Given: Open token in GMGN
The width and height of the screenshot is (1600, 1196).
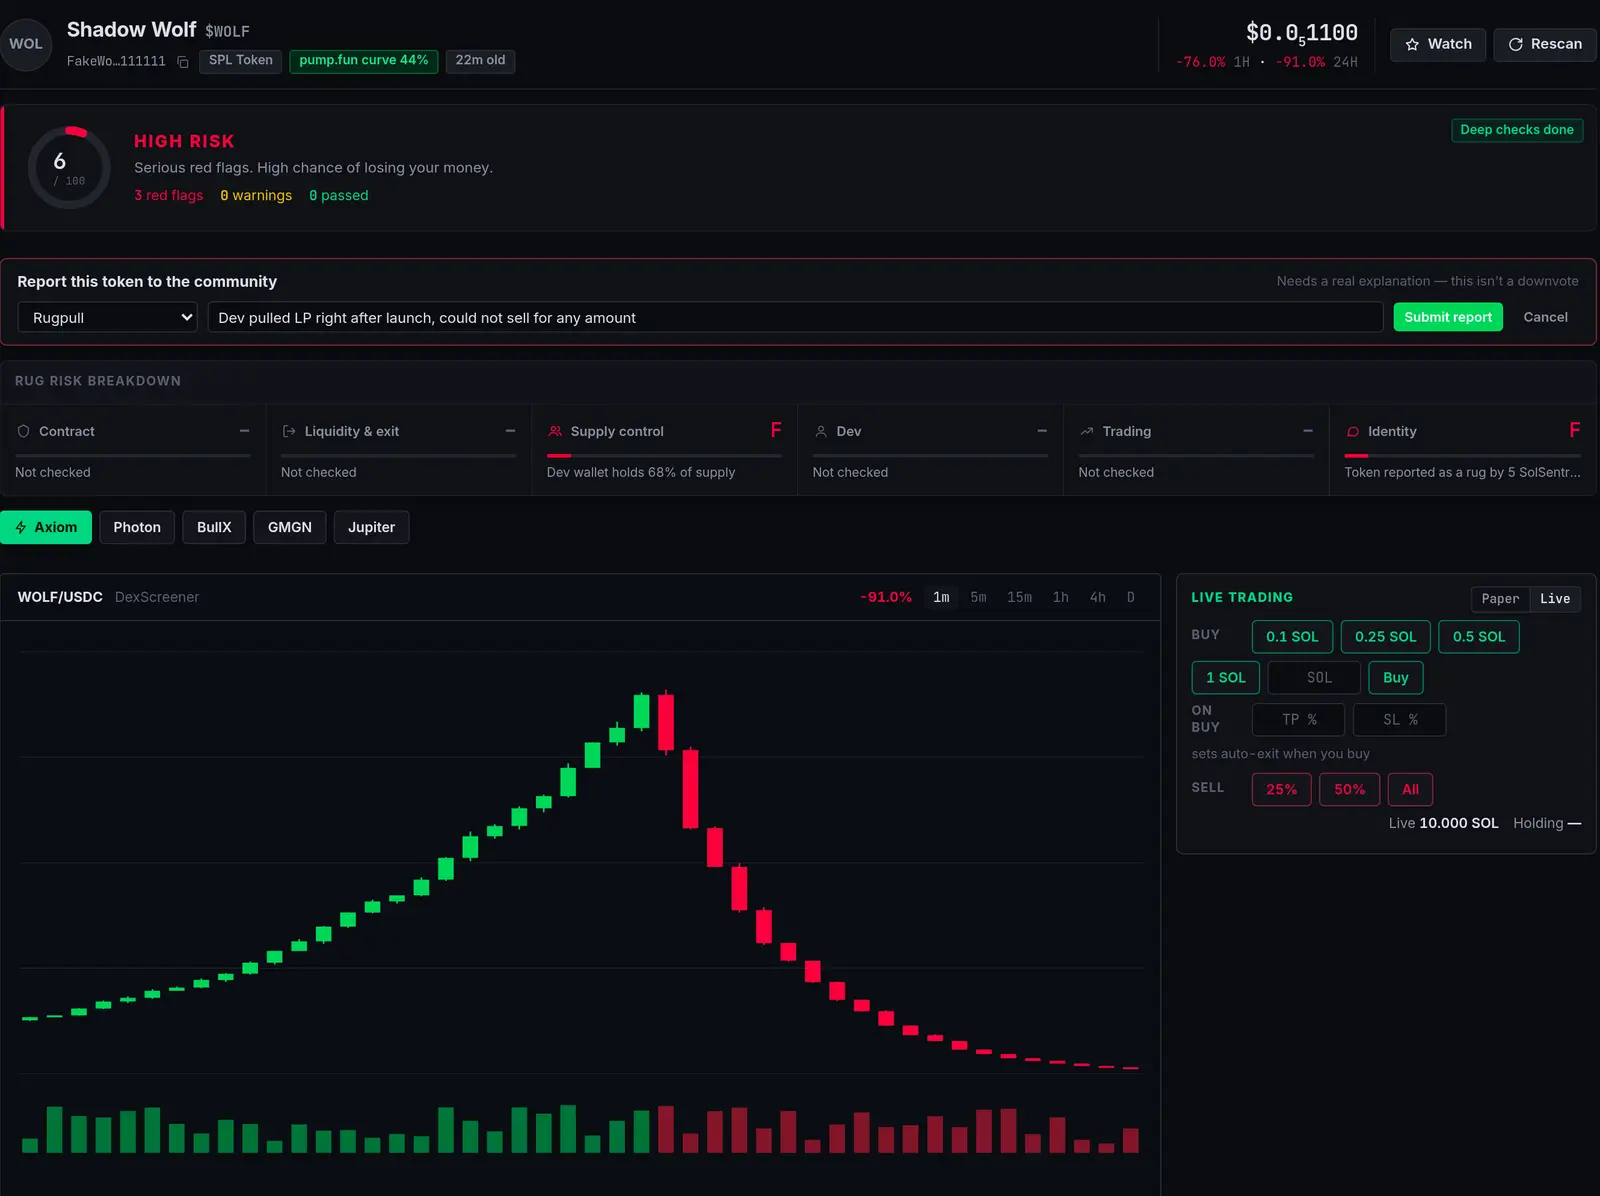Looking at the screenshot, I should tap(290, 527).
